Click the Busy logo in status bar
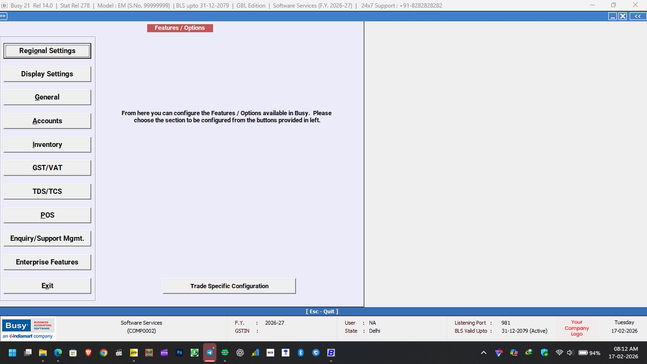The width and height of the screenshot is (647, 364). pos(28,329)
